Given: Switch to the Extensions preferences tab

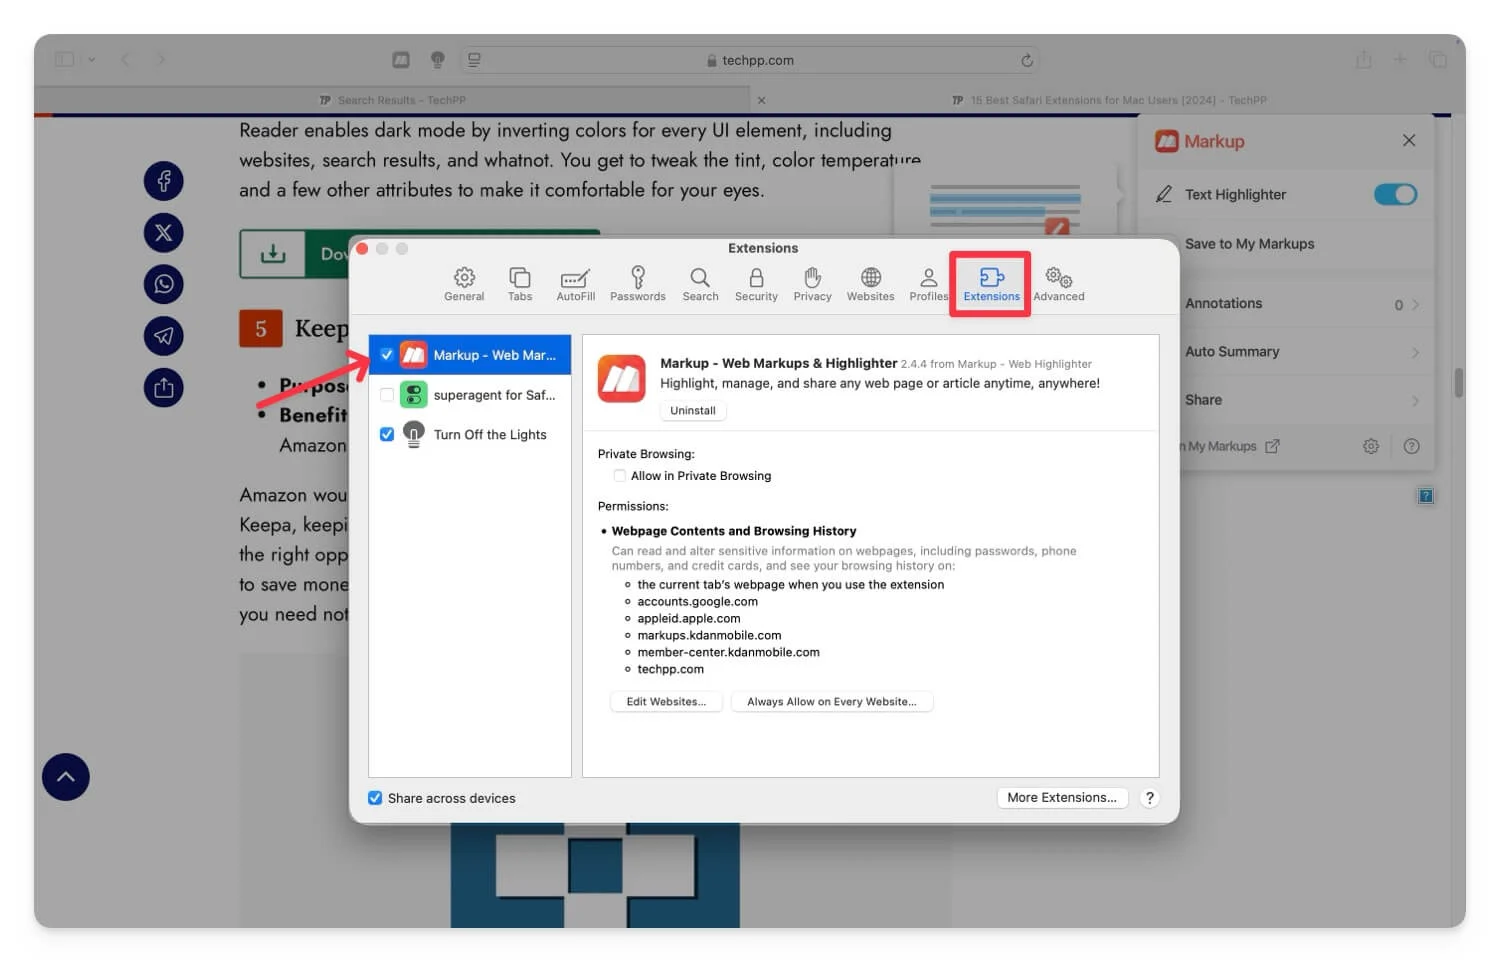Looking at the screenshot, I should pos(991,284).
